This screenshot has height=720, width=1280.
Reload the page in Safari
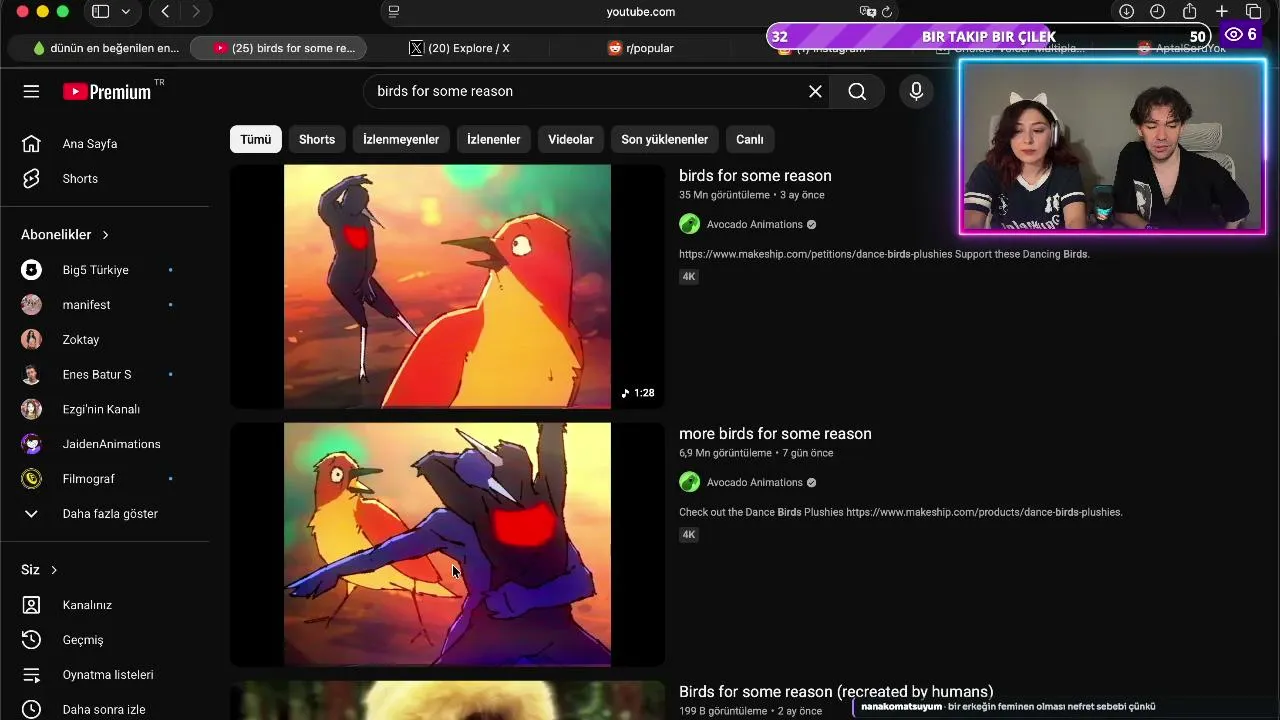point(886,12)
